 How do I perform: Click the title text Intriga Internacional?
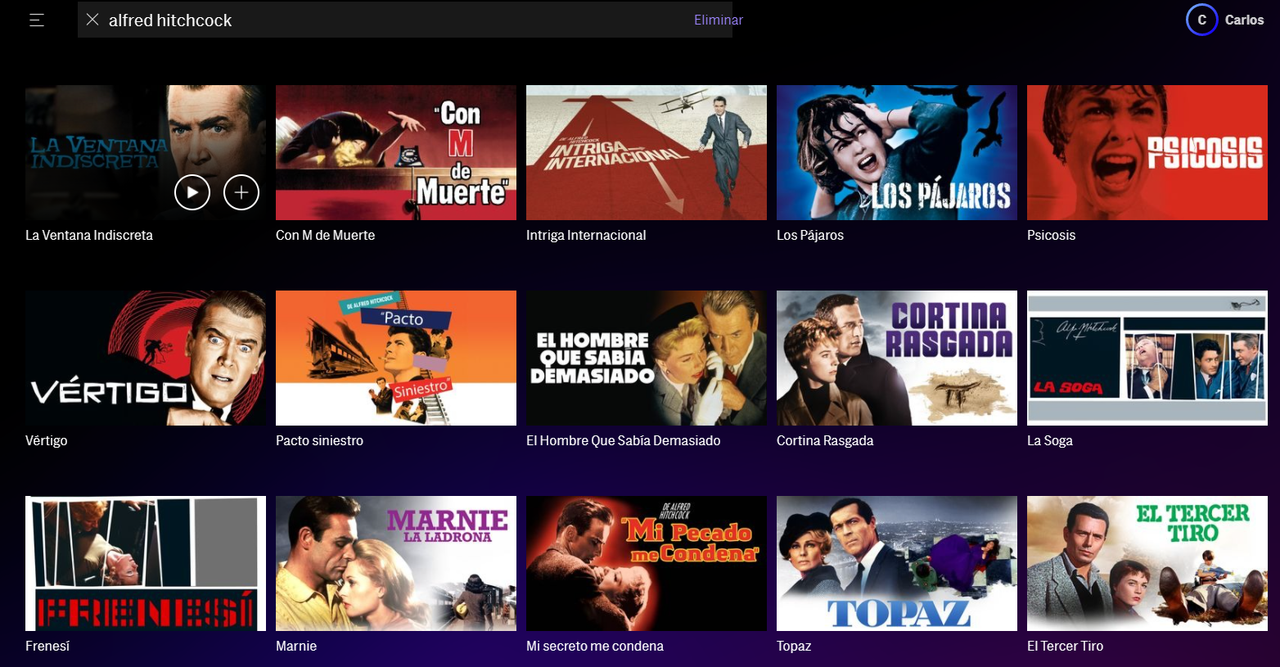(x=586, y=235)
